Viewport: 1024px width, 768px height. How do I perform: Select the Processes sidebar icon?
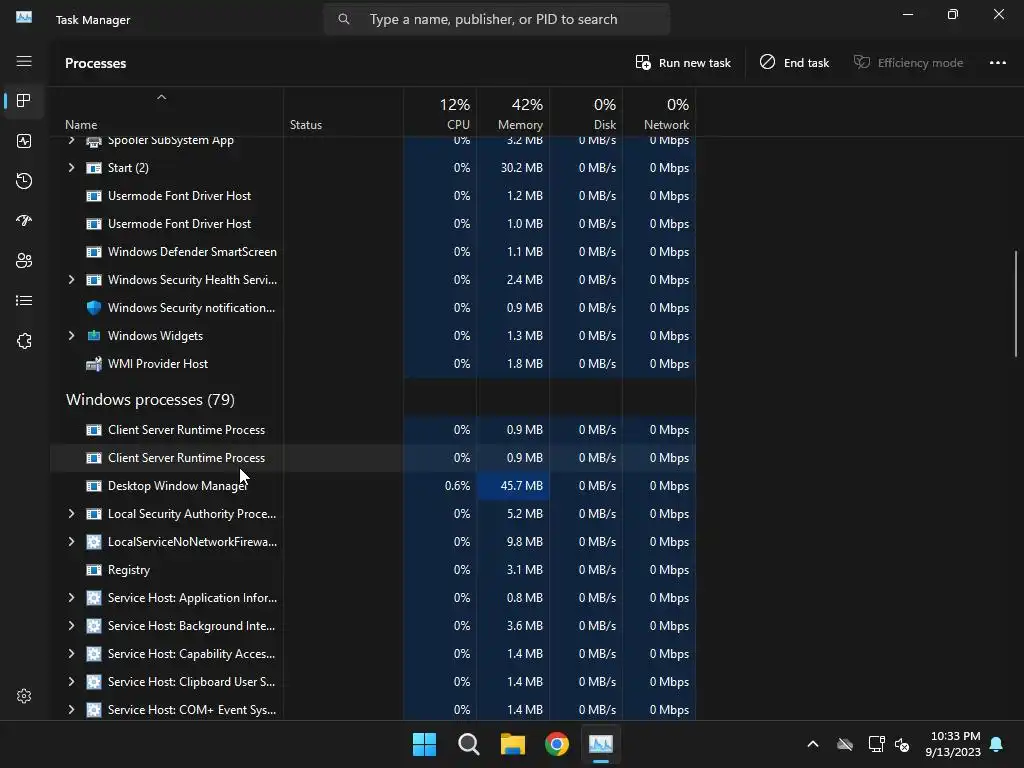click(x=24, y=101)
